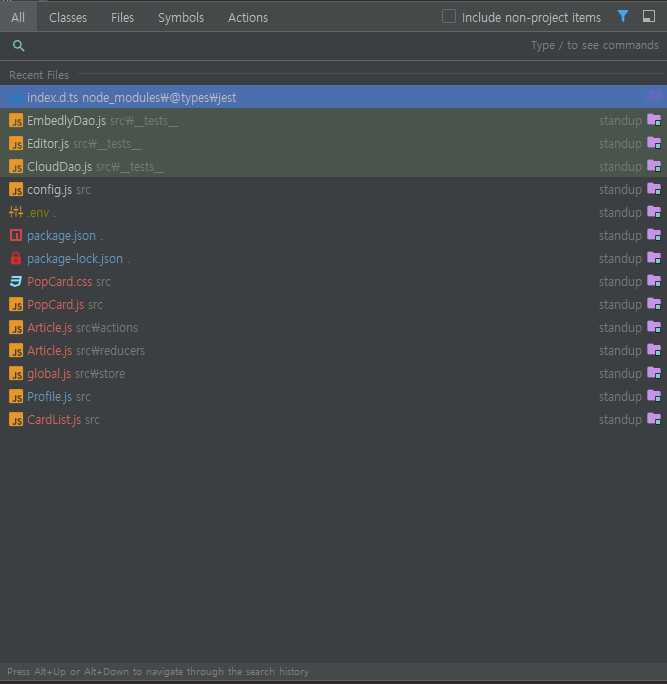
Task: Click standup label on Profile.js row
Action: [x=620, y=397]
